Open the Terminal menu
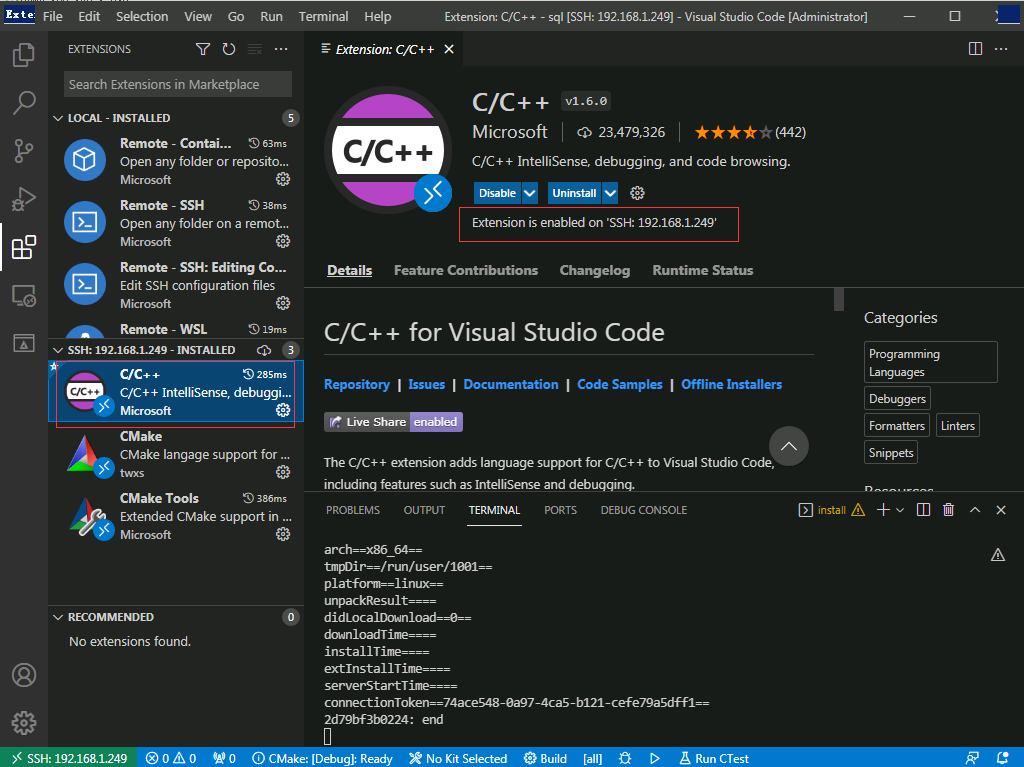The width and height of the screenshot is (1024, 767). coord(323,16)
